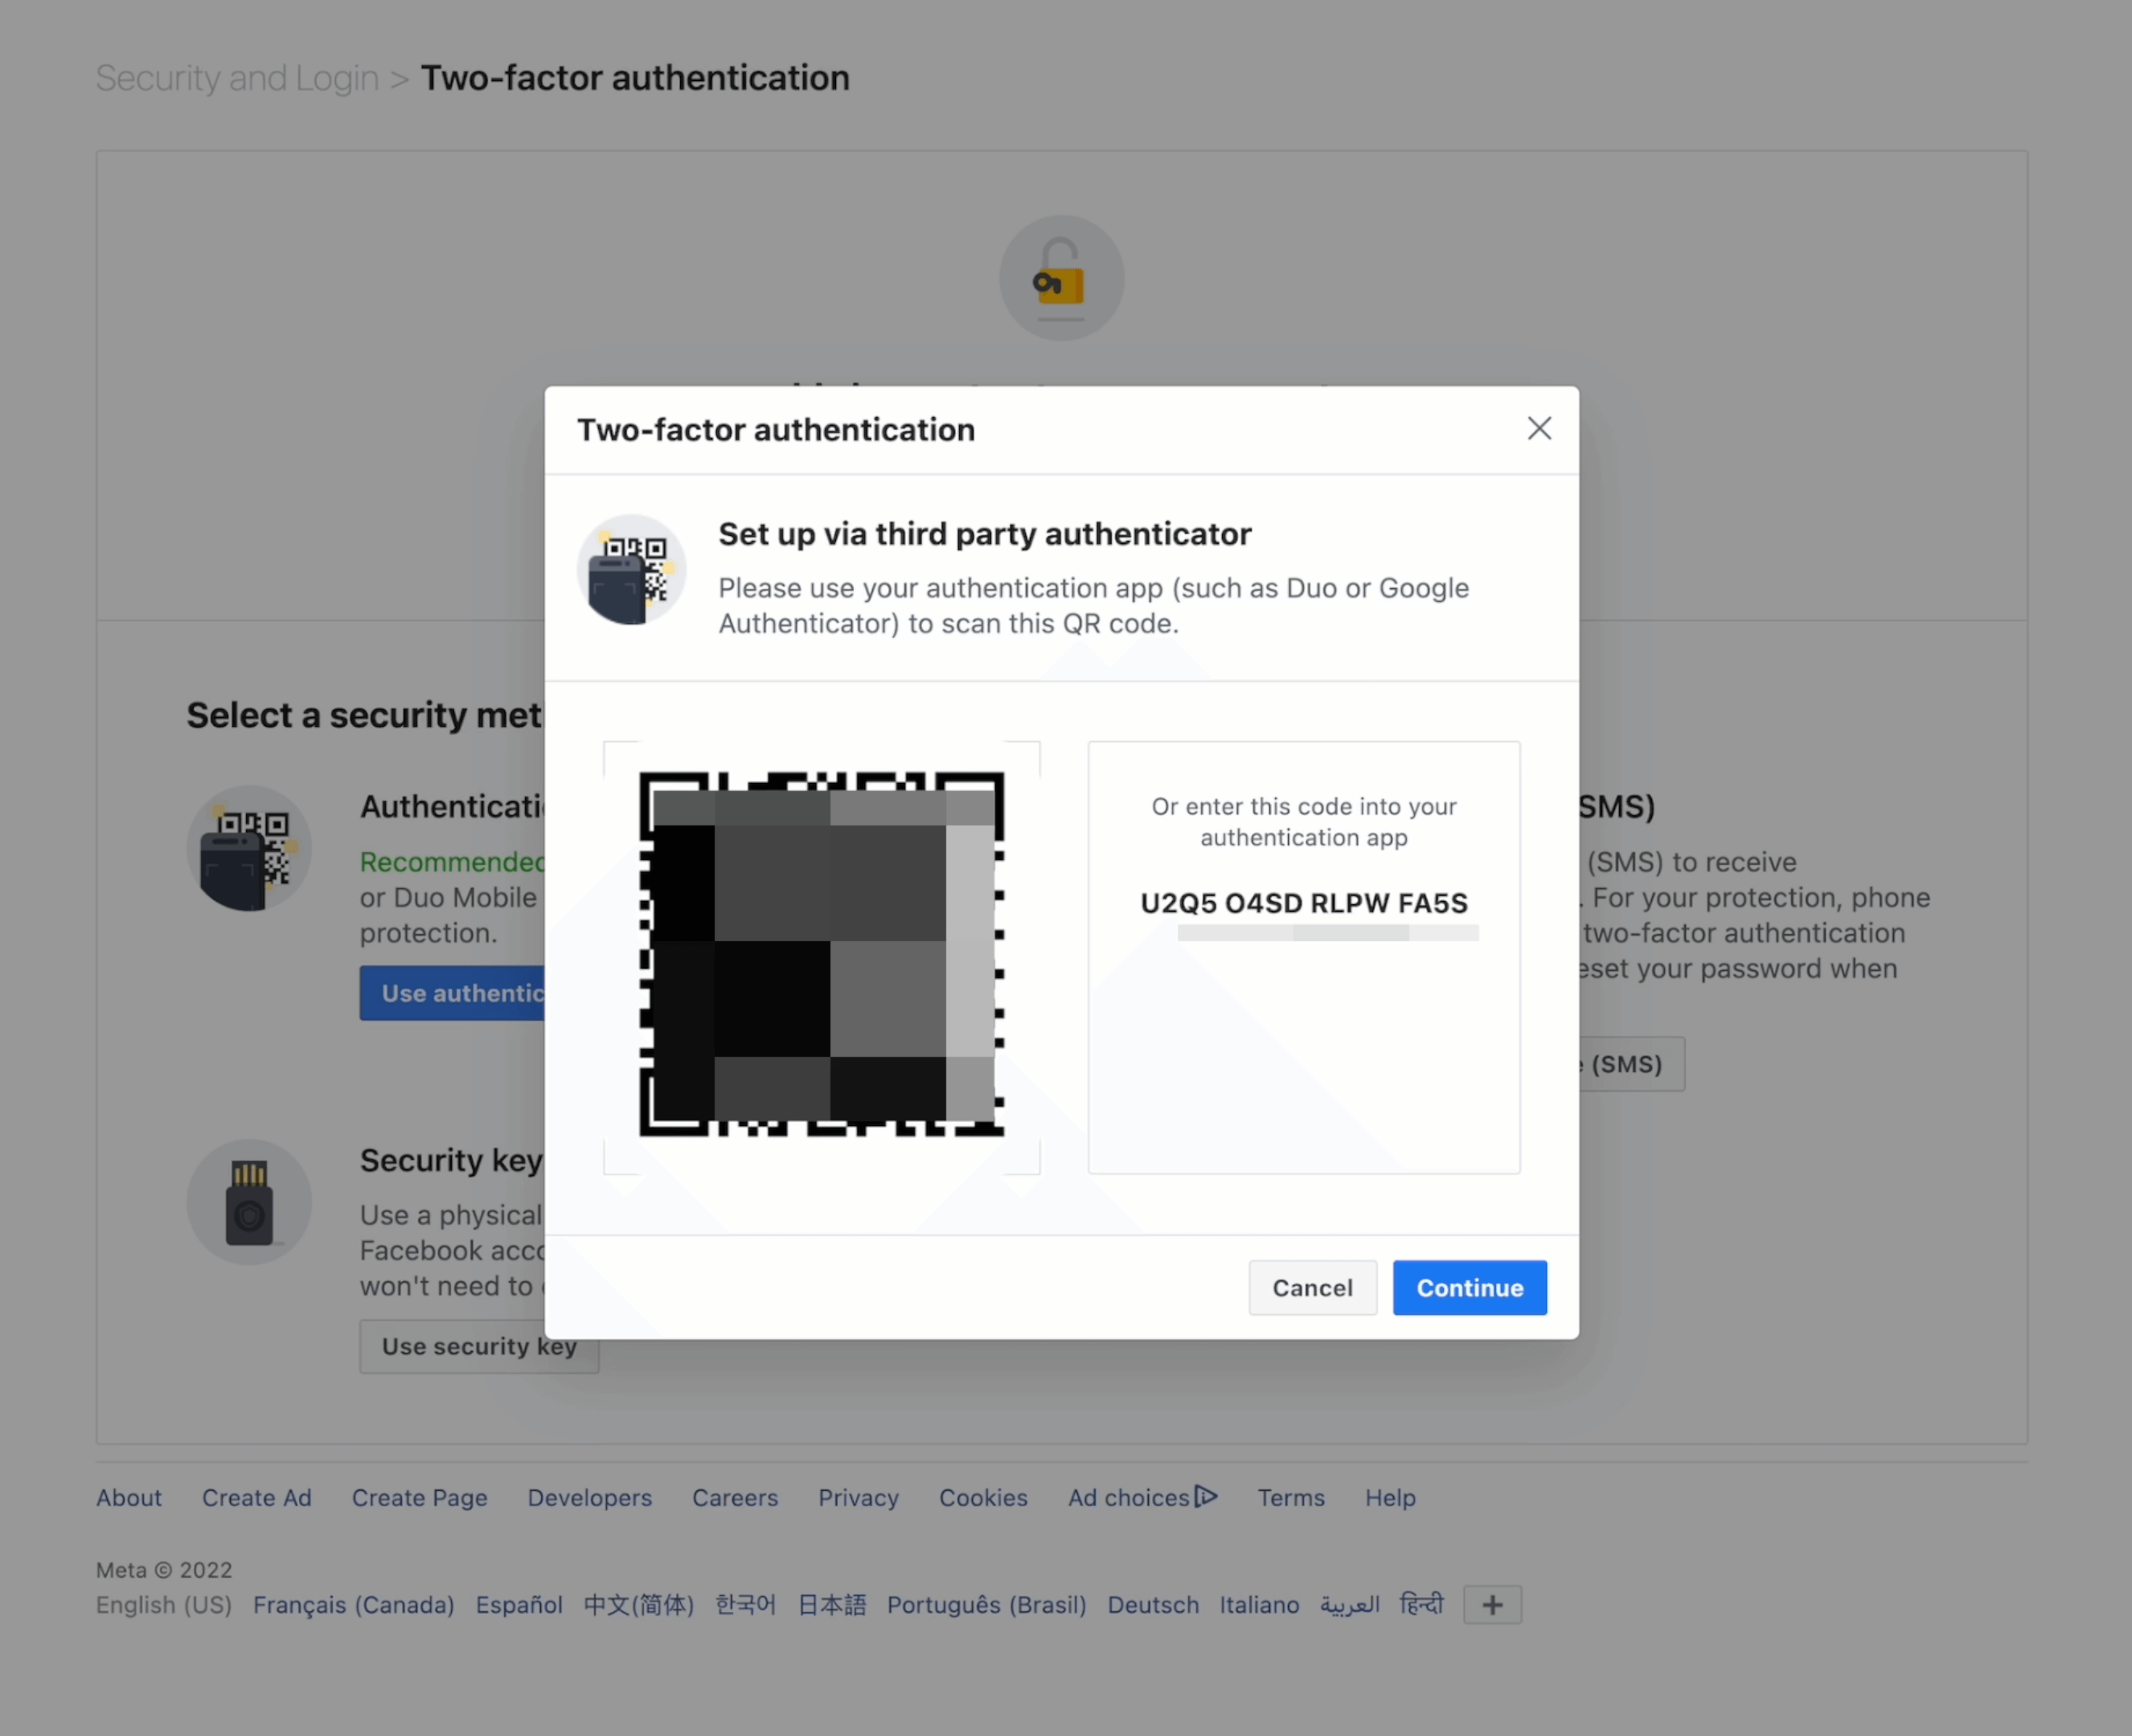Screen dimensions: 2132x1736
Task: Open more languages with the plus button
Action: coord(1492,1604)
